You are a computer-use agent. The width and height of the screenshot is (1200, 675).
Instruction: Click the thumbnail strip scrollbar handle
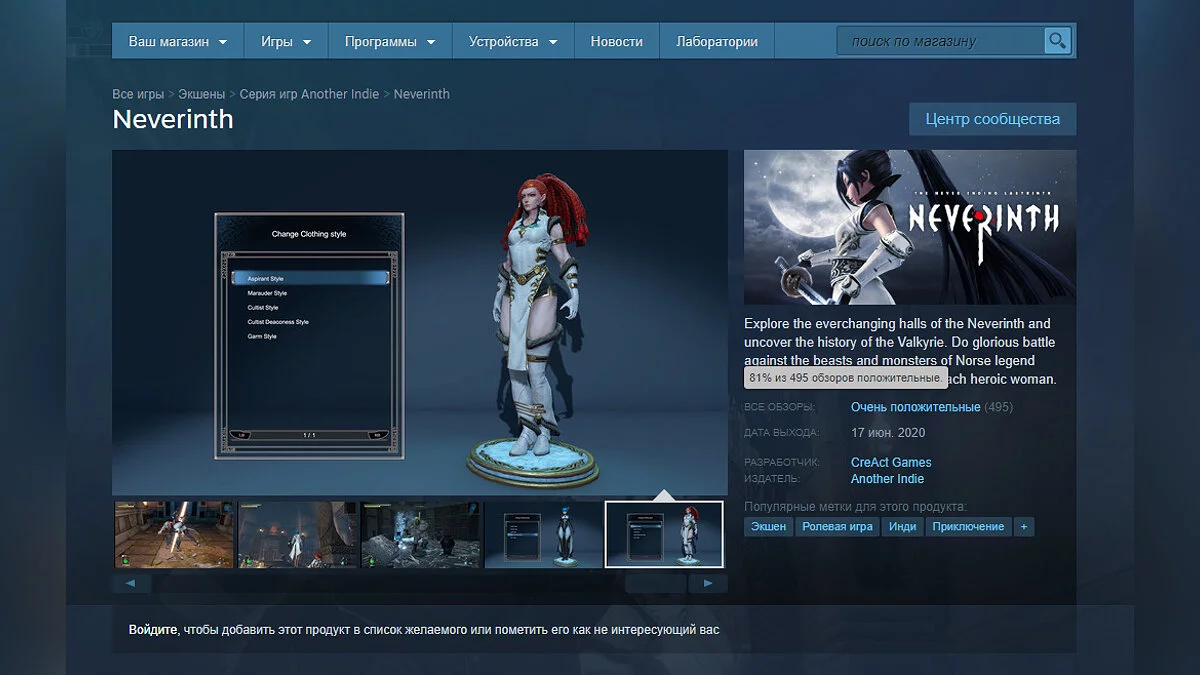656,583
